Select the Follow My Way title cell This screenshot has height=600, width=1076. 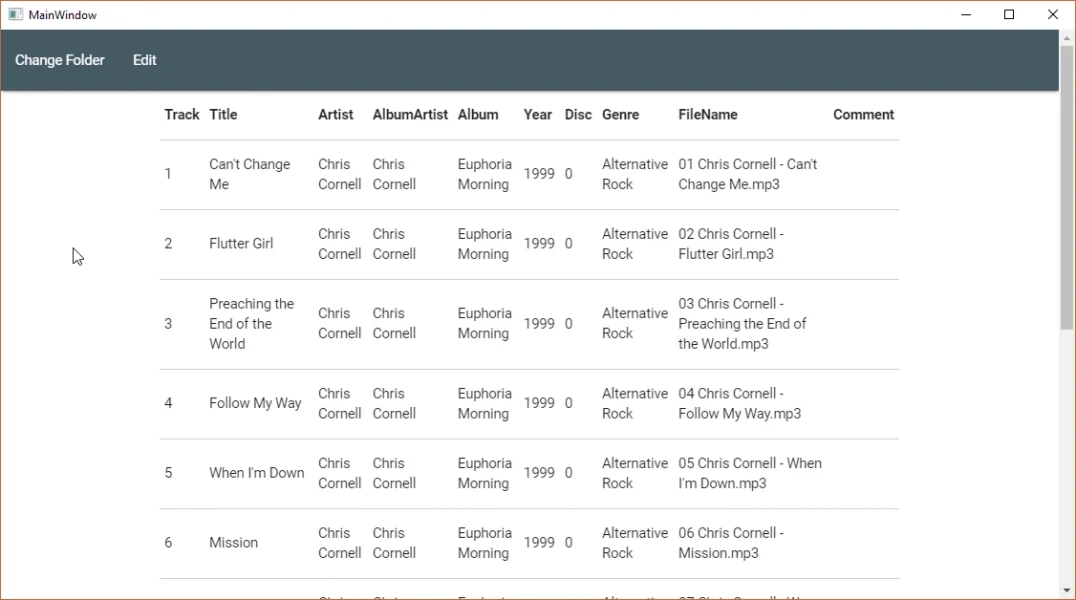pyautogui.click(x=255, y=403)
